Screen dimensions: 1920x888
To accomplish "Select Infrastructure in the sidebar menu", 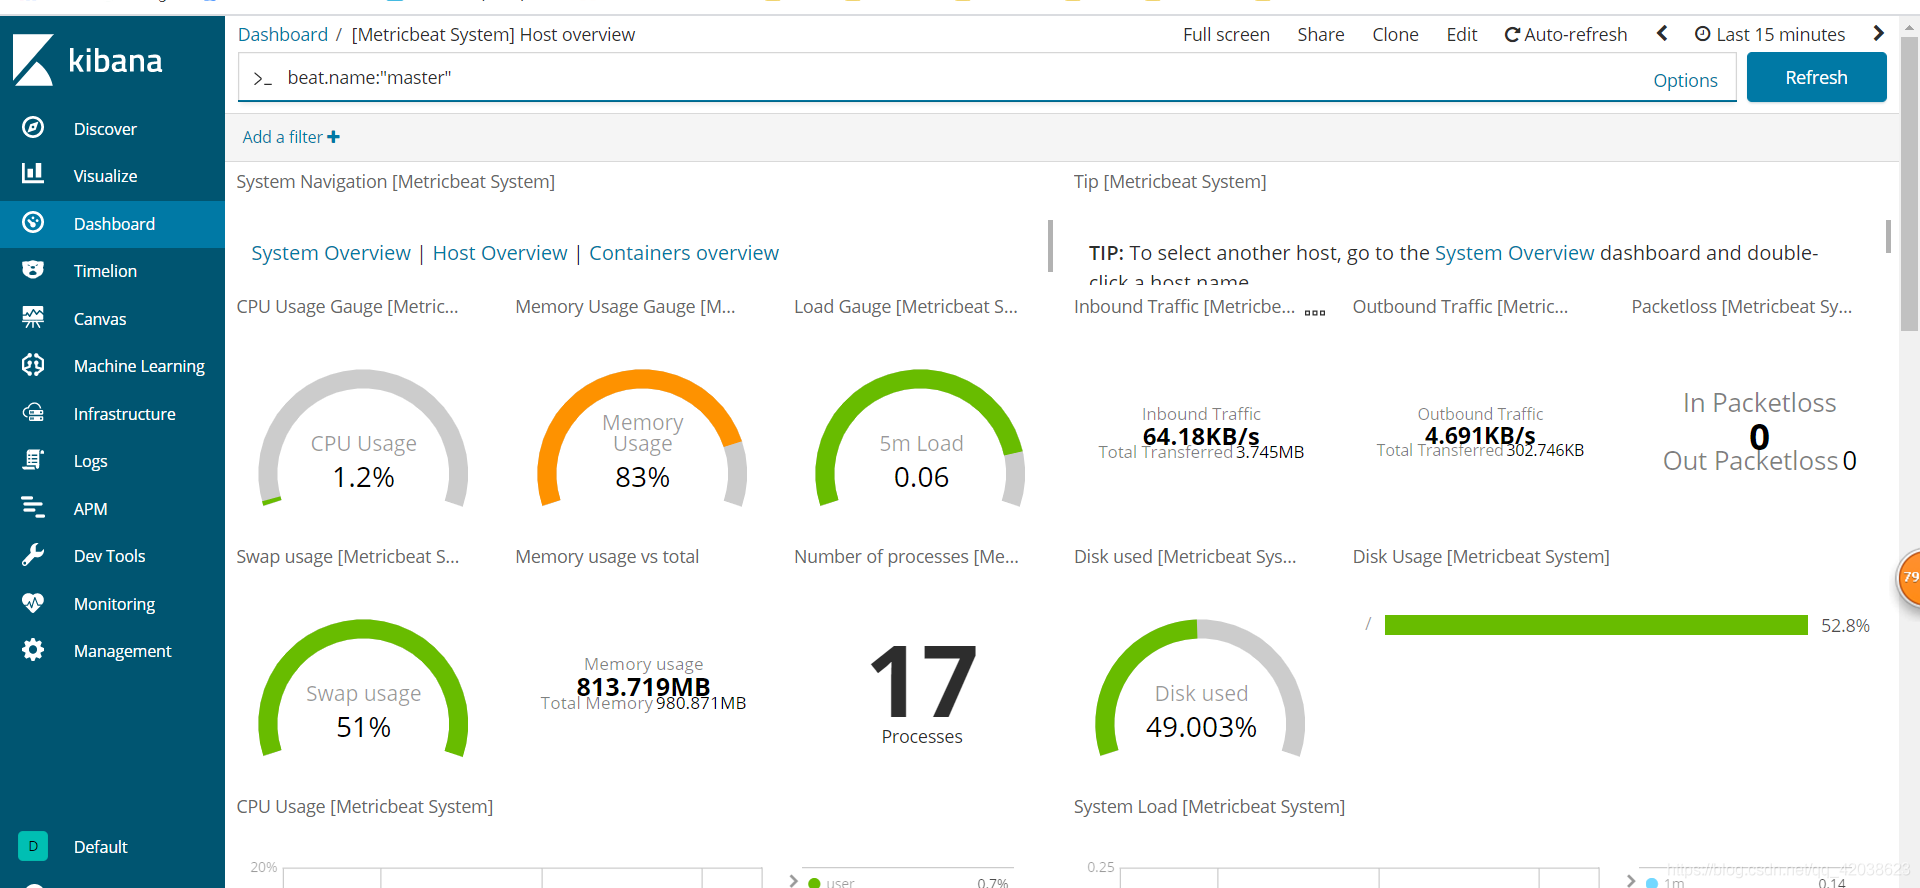I will point(124,414).
